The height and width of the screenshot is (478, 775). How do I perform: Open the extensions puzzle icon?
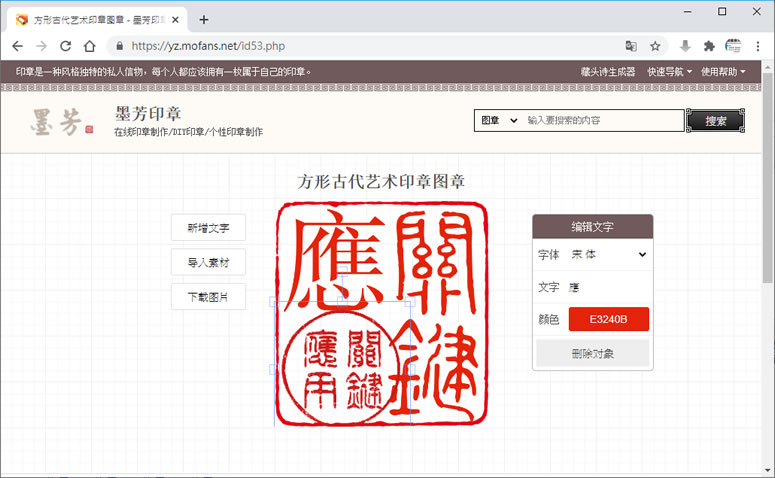point(709,46)
